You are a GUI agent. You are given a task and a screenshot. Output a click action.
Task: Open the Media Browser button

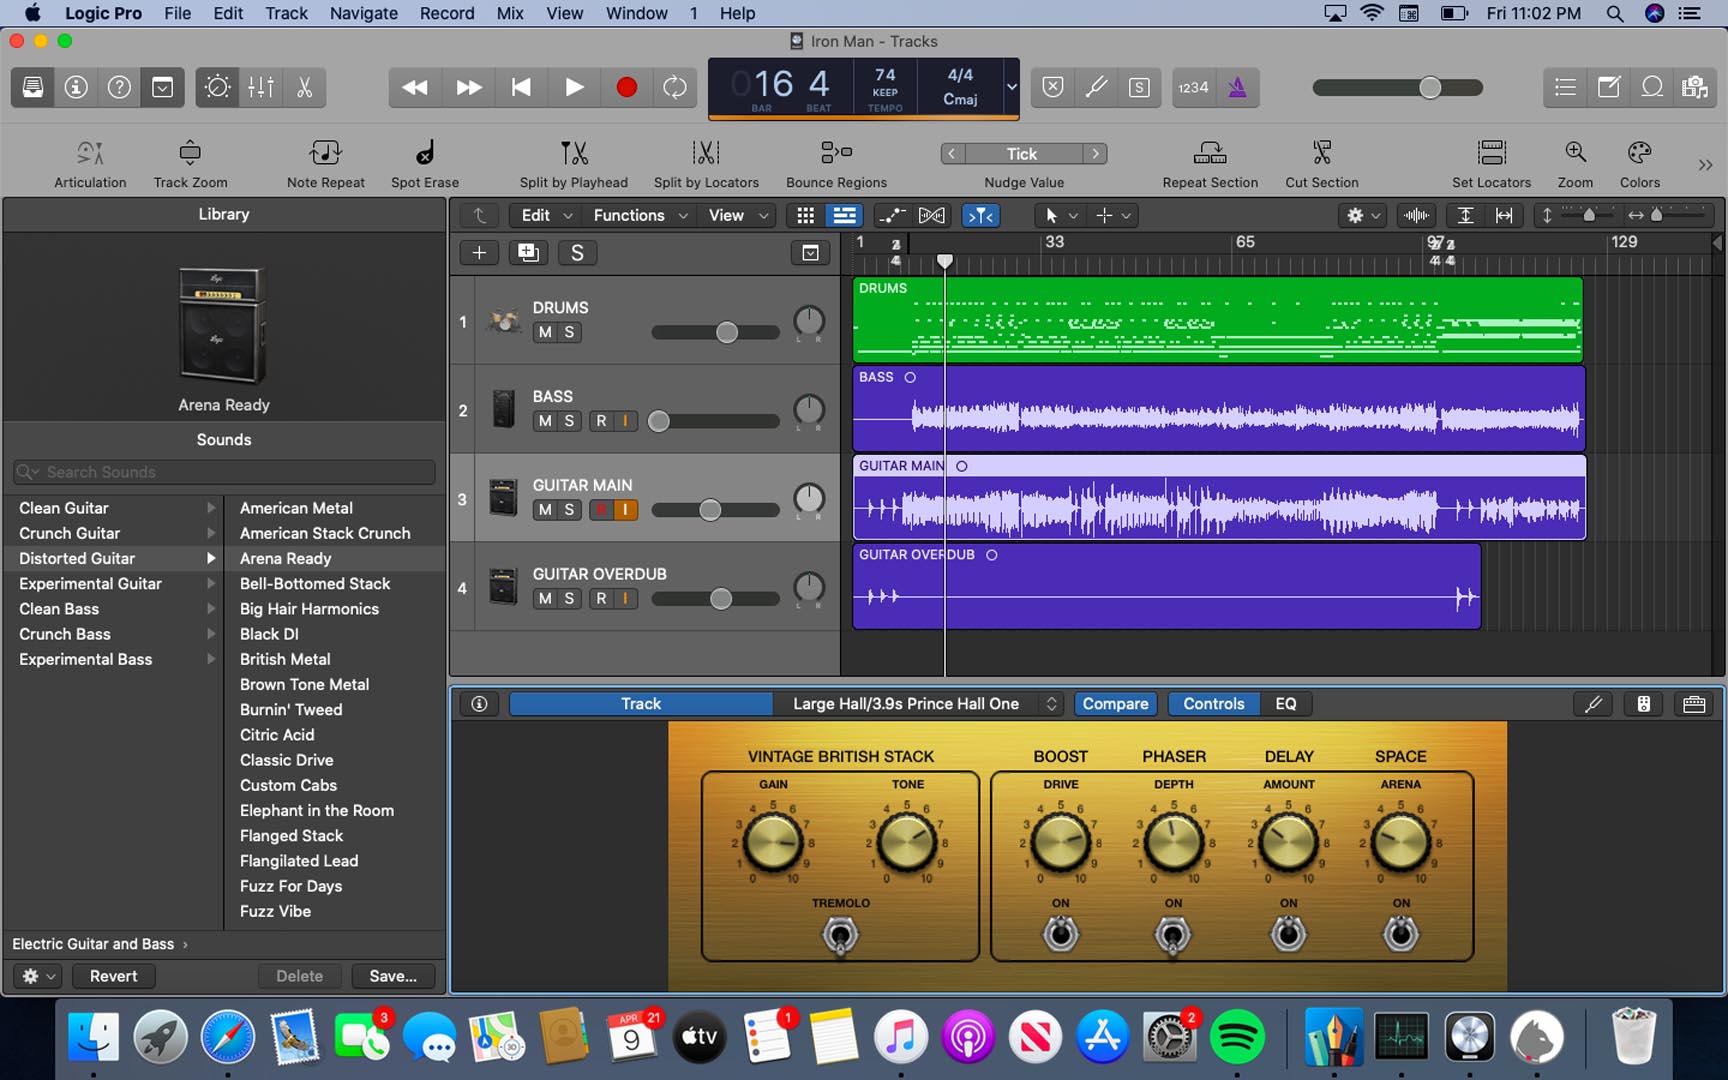[1695, 87]
